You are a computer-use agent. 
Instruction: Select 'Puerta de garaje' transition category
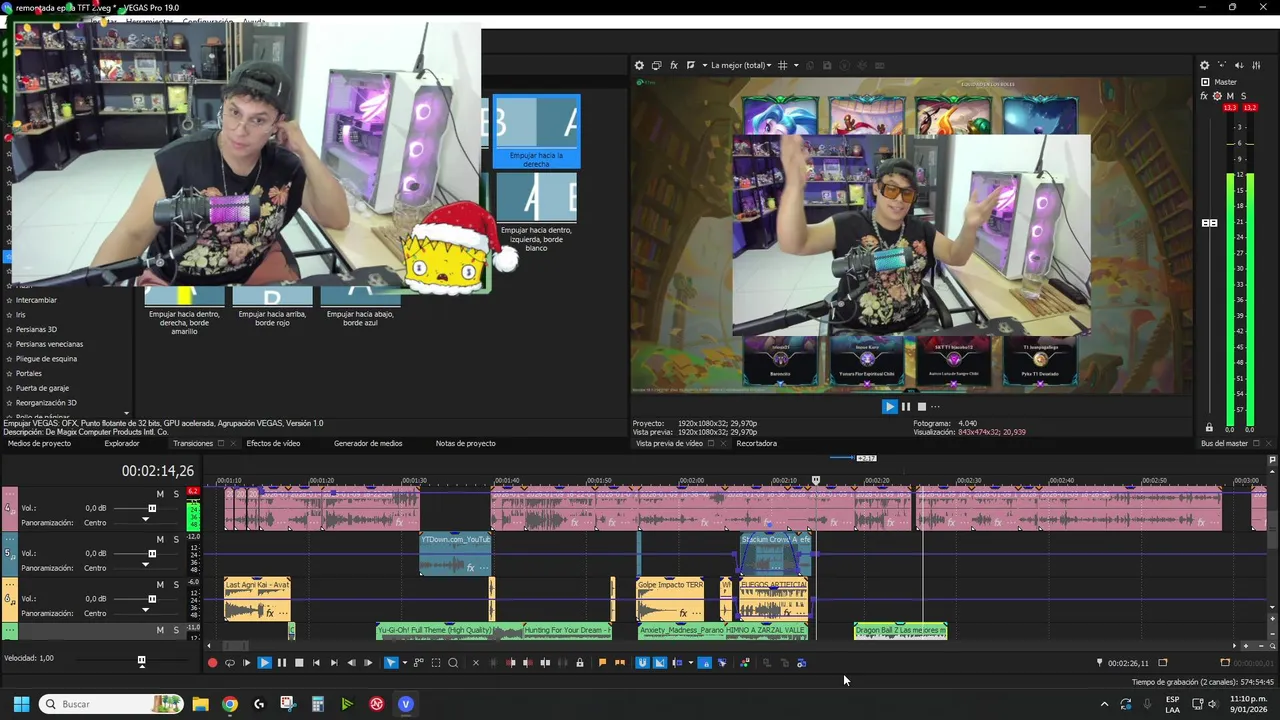click(42, 388)
